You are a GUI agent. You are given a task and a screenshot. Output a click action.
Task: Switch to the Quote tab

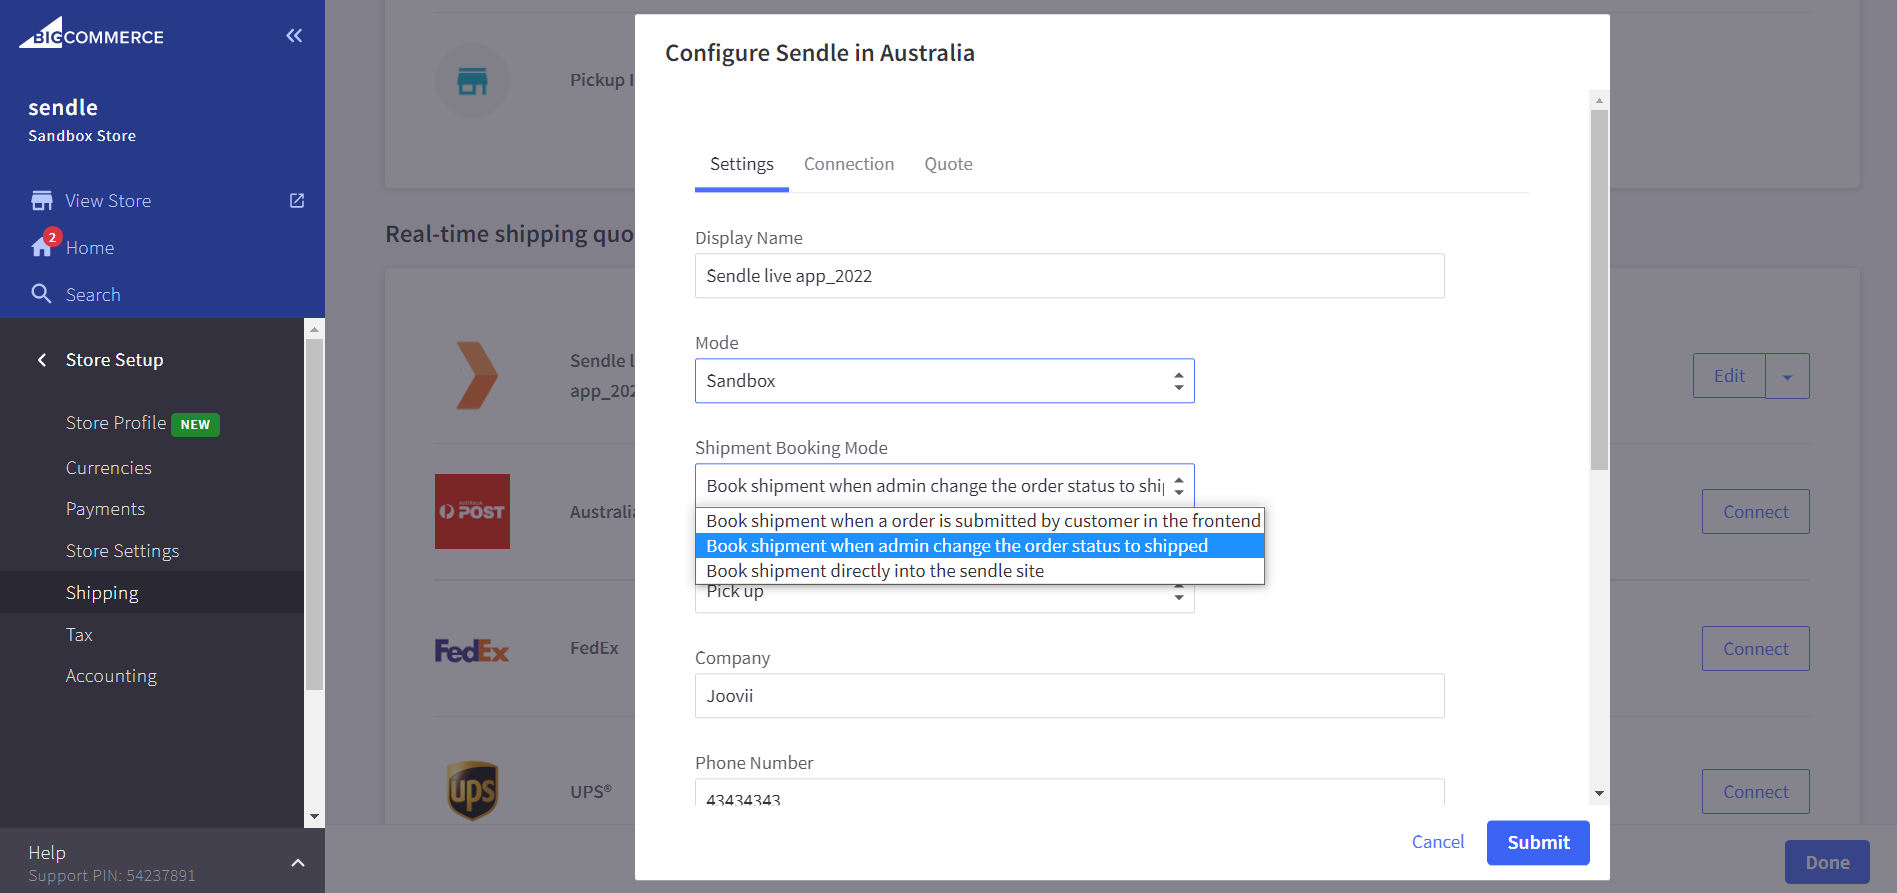[x=948, y=164]
